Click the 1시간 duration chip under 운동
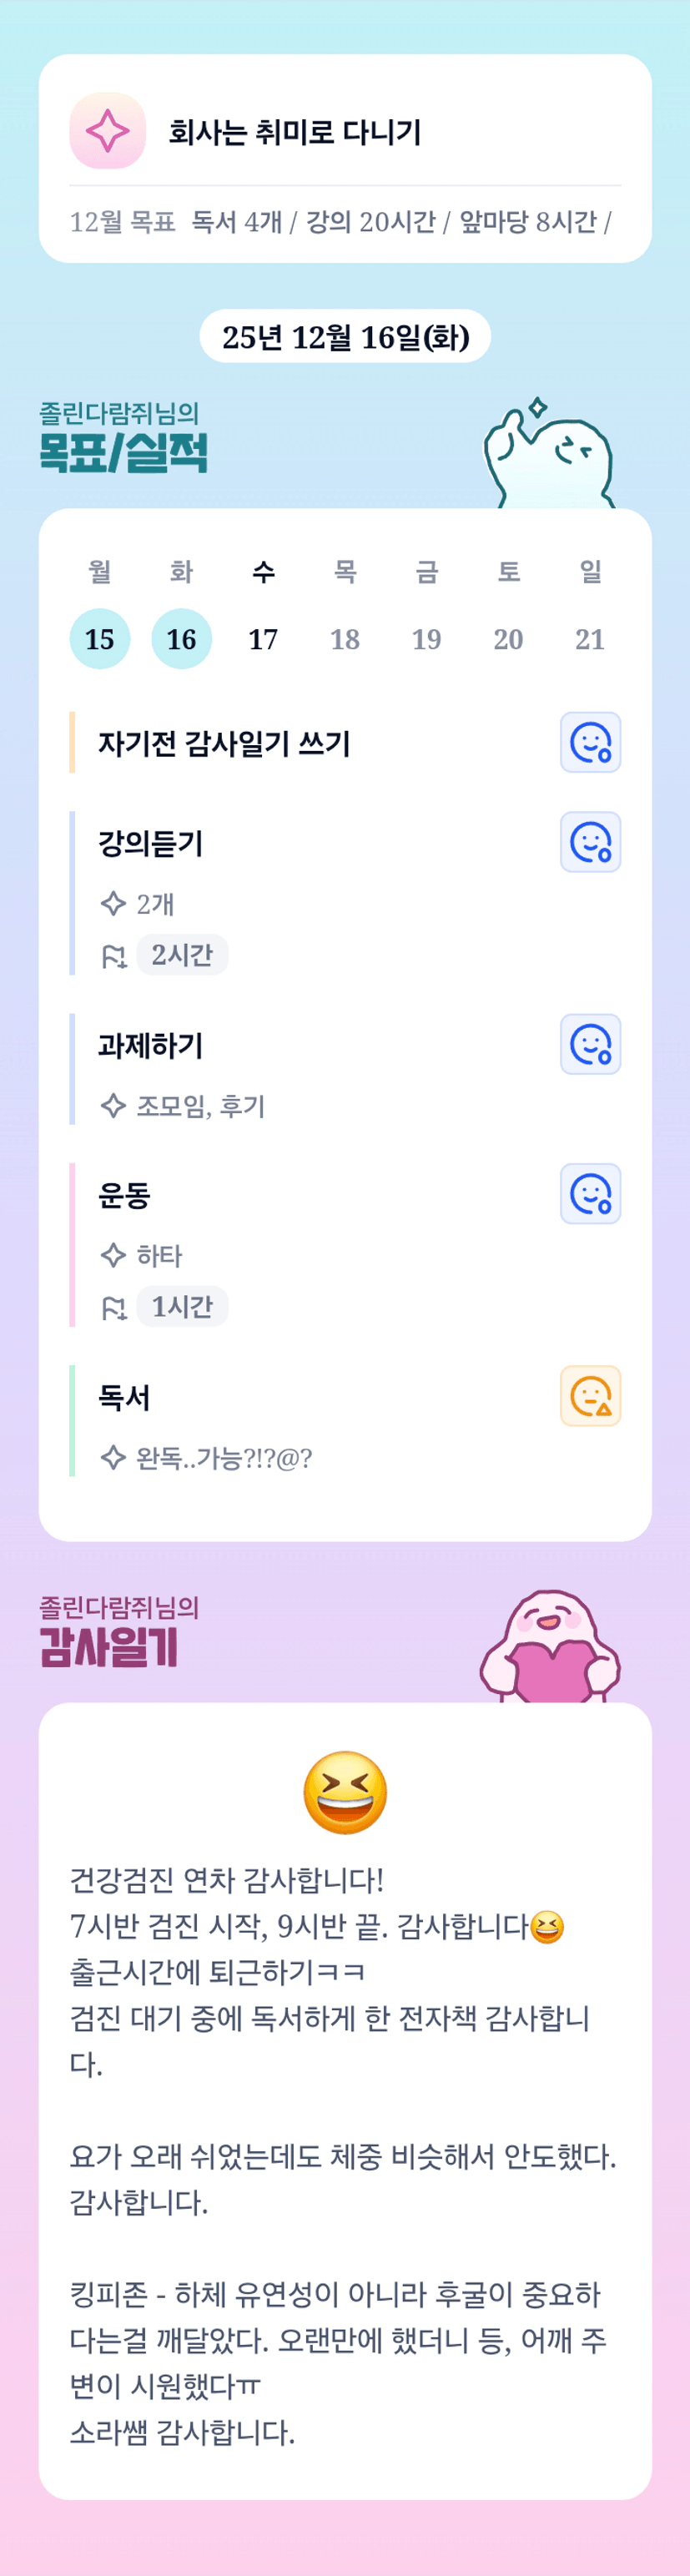 182,1306
